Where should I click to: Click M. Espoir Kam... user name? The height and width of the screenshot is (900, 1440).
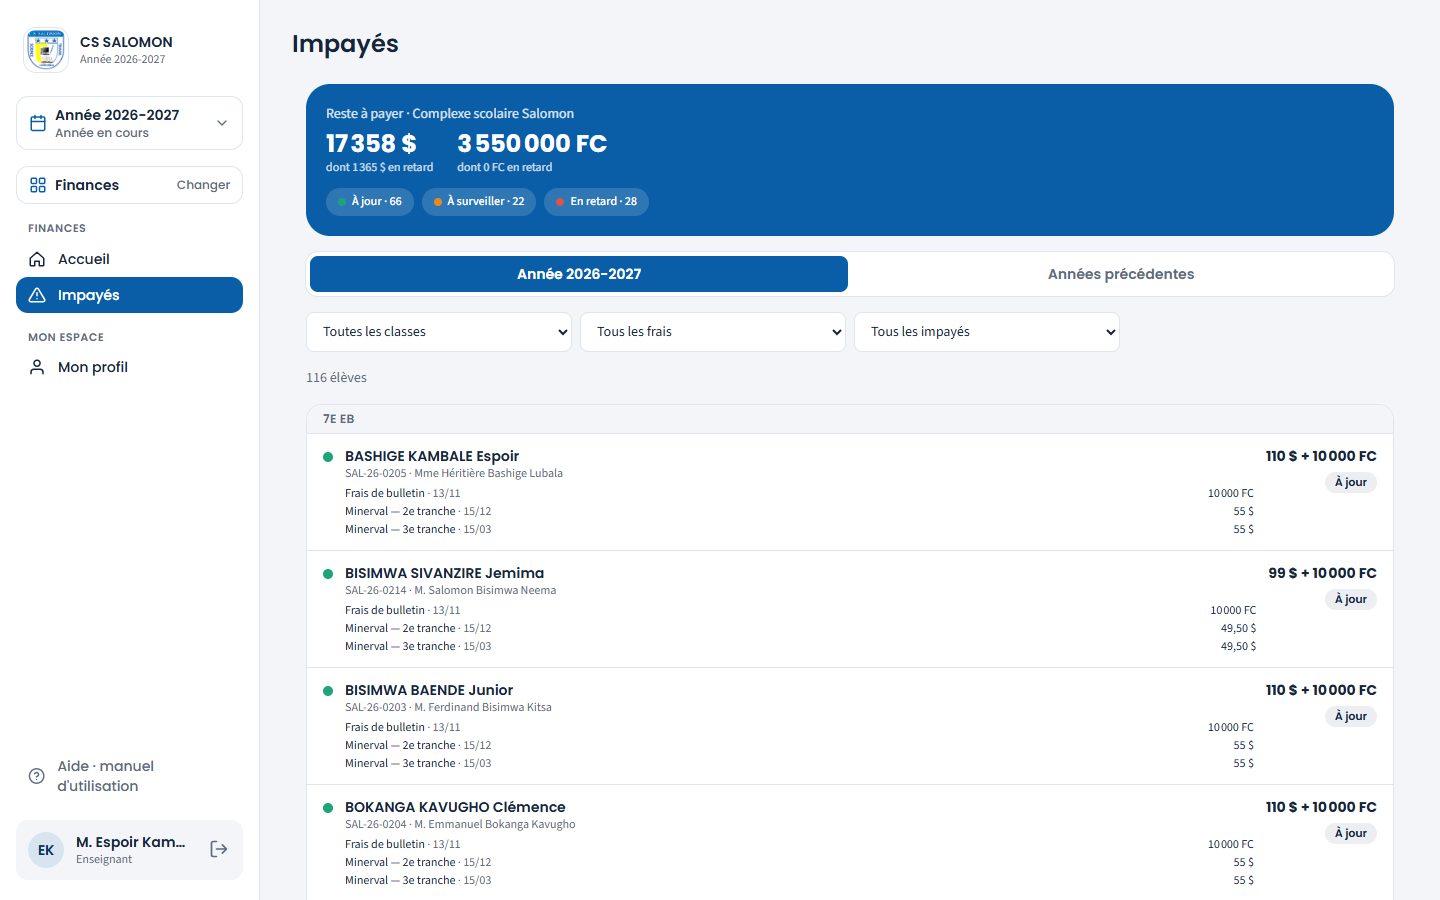(x=131, y=842)
